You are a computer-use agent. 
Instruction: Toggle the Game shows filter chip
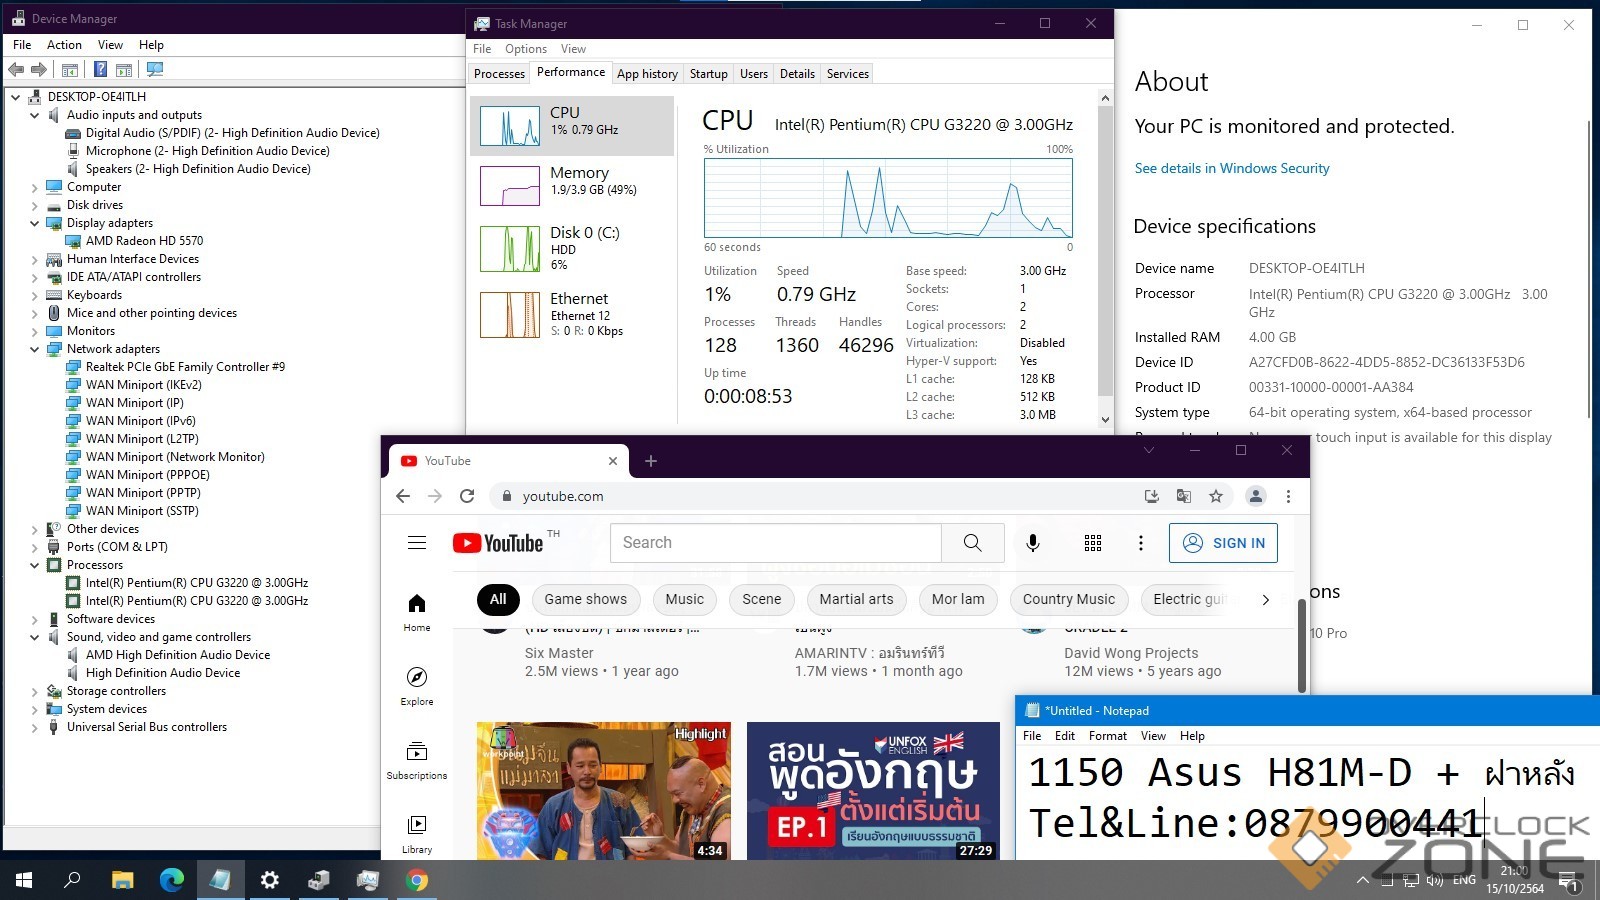(x=585, y=599)
